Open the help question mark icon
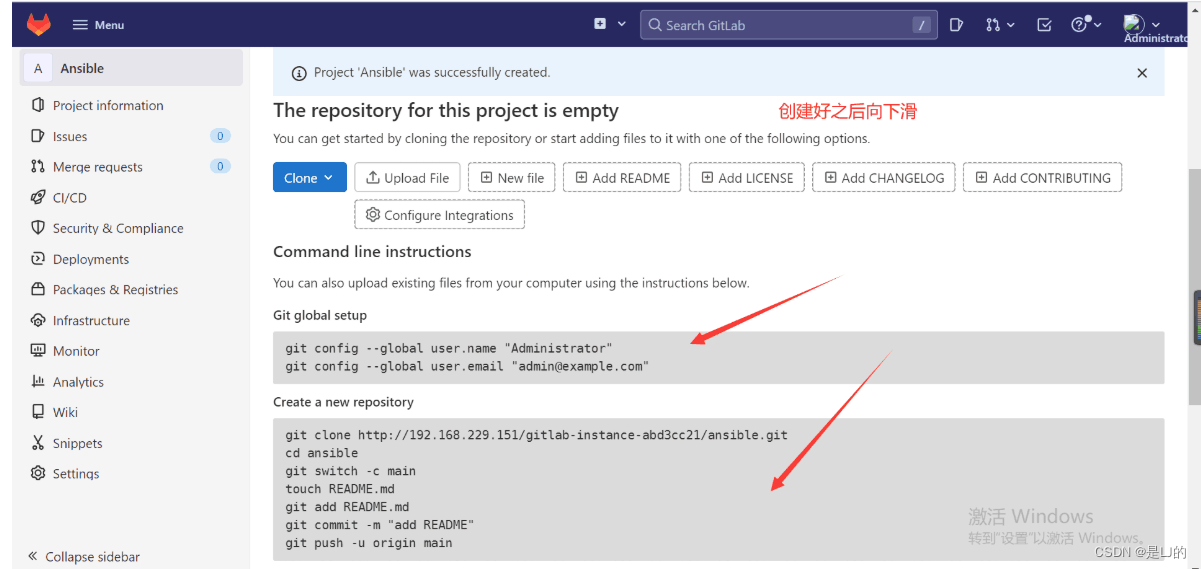This screenshot has height=569, width=1201. pyautogui.click(x=1078, y=25)
